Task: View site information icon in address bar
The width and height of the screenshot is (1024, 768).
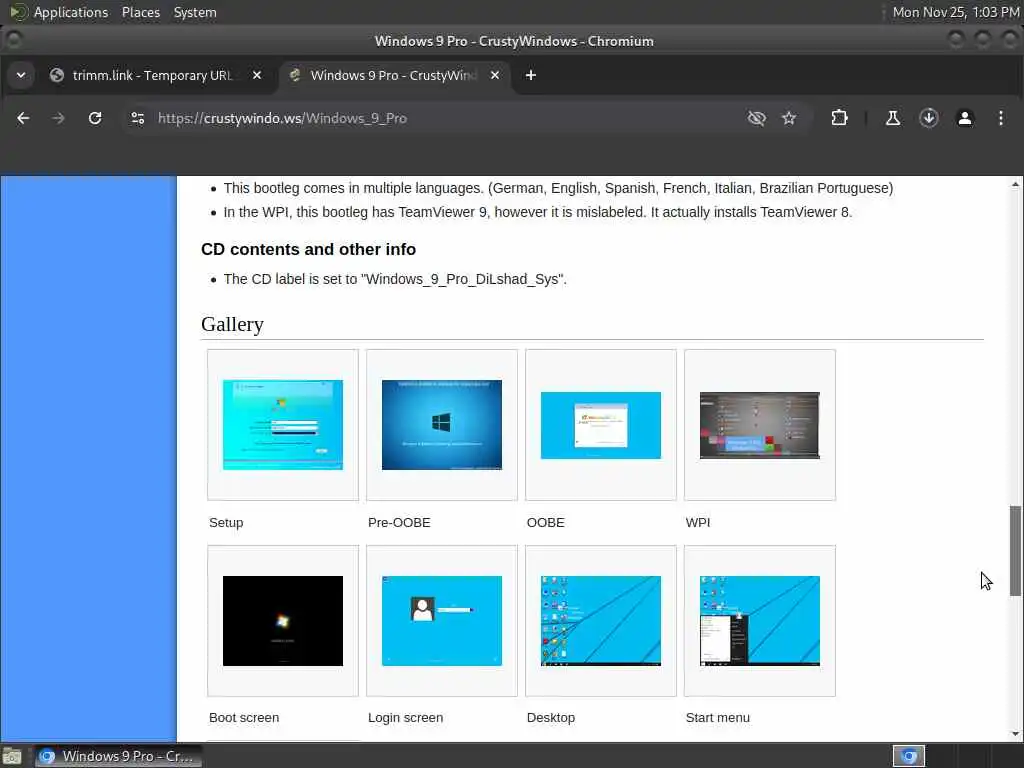Action: (137, 118)
